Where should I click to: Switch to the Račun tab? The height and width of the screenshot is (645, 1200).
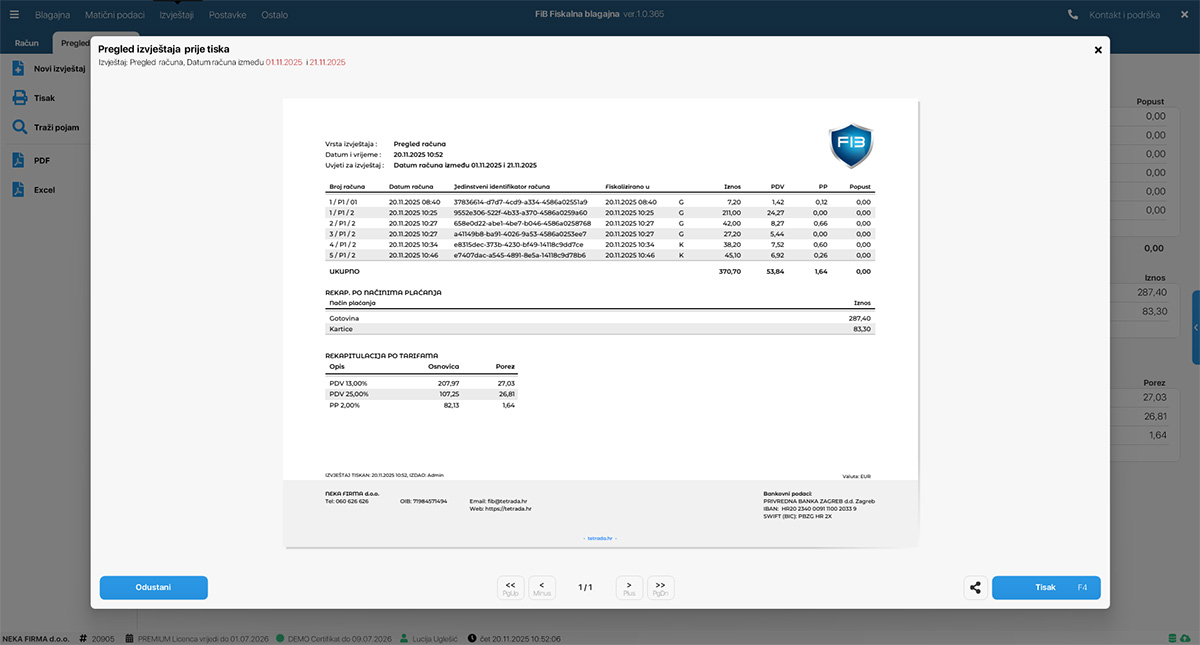[26, 44]
